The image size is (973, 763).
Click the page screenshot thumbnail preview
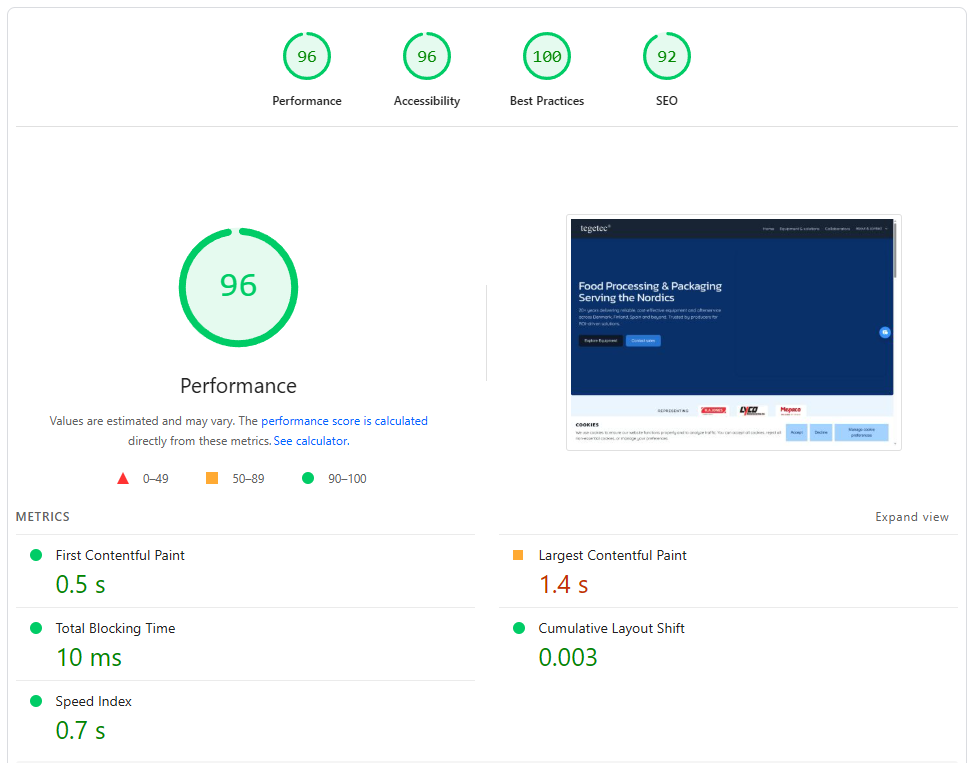pos(733,333)
